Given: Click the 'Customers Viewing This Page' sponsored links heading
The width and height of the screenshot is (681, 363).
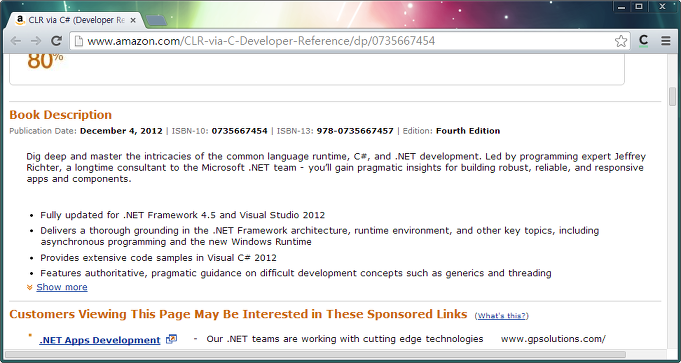Looking at the screenshot, I should click(x=238, y=314).
